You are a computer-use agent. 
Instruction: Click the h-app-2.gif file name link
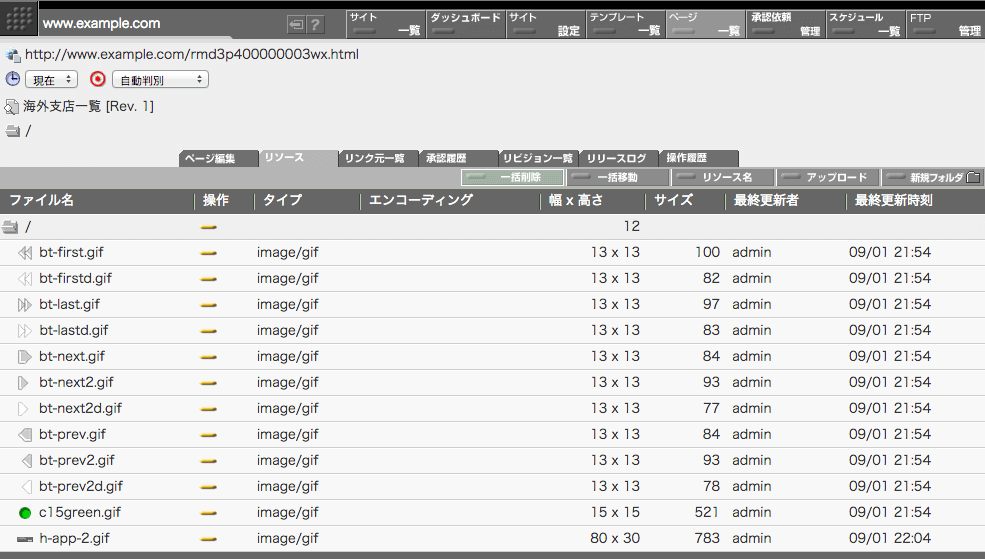coord(74,539)
